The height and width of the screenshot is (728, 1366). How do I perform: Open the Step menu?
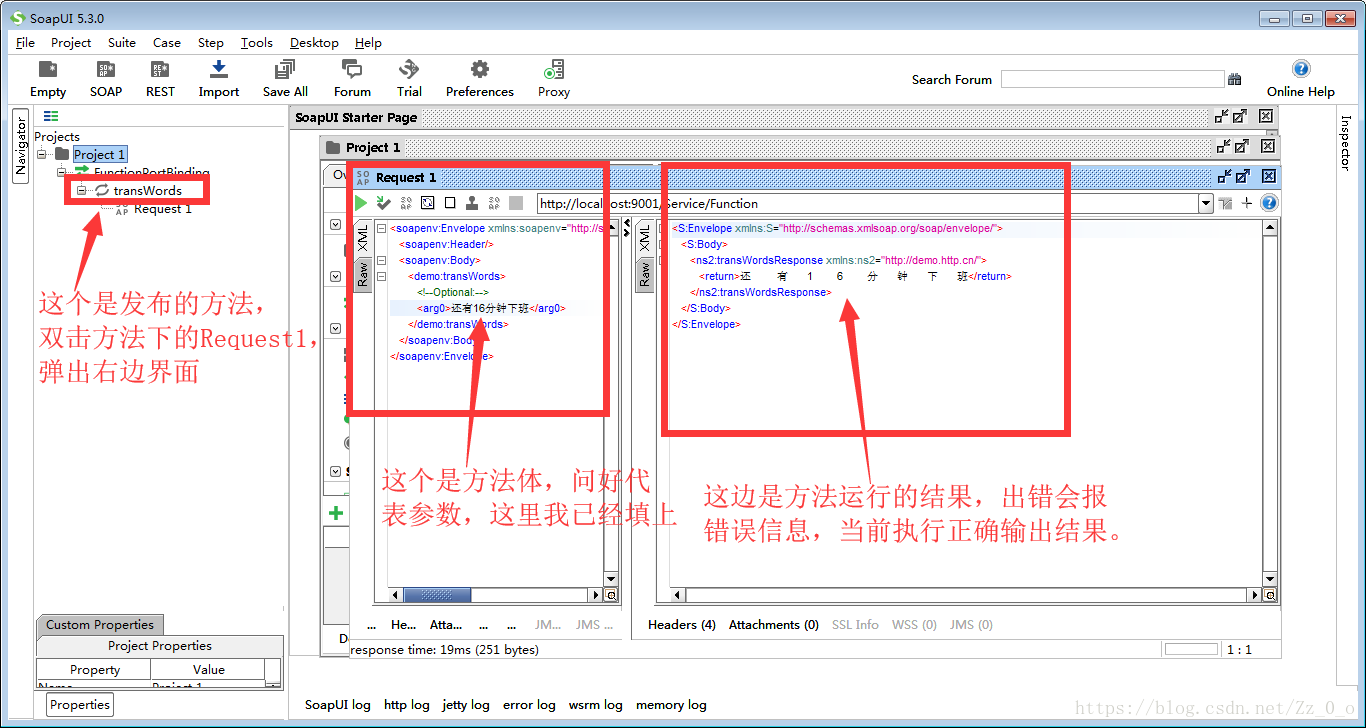[x=211, y=42]
